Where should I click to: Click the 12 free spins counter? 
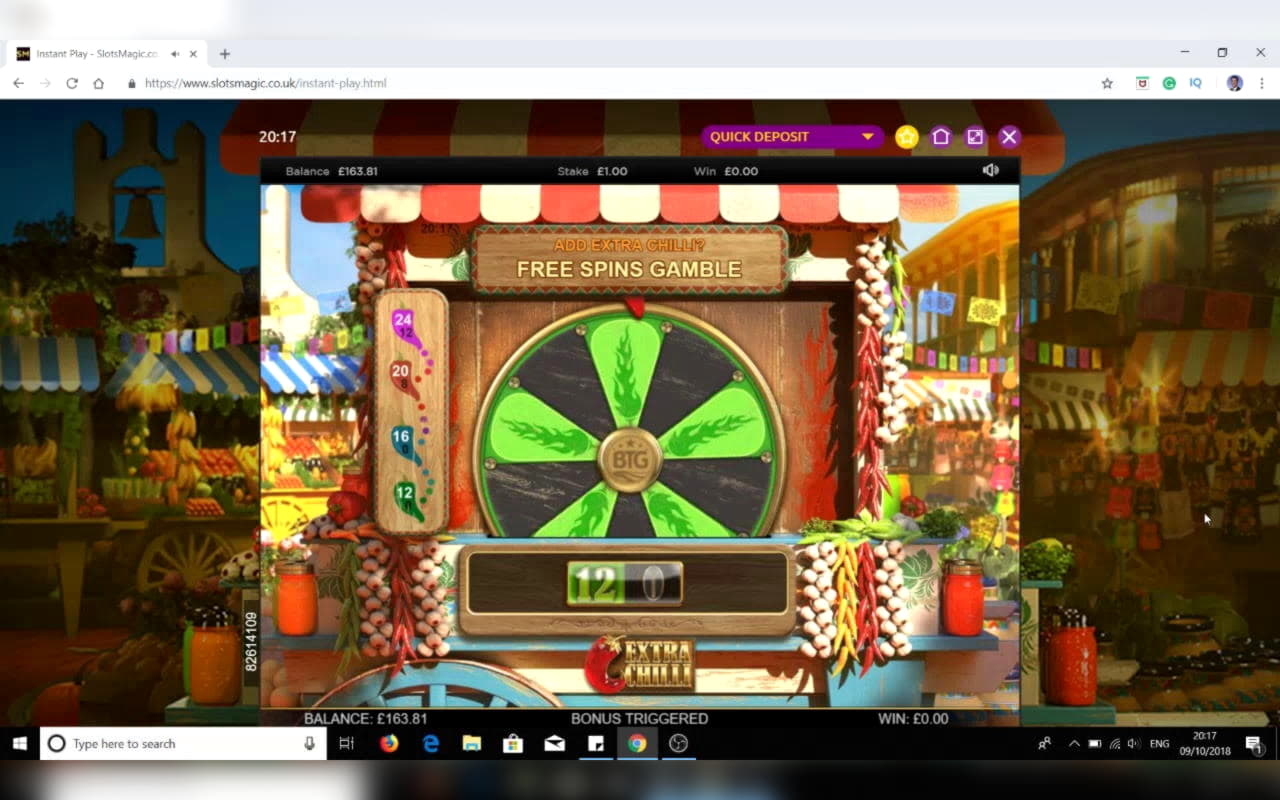tap(596, 583)
